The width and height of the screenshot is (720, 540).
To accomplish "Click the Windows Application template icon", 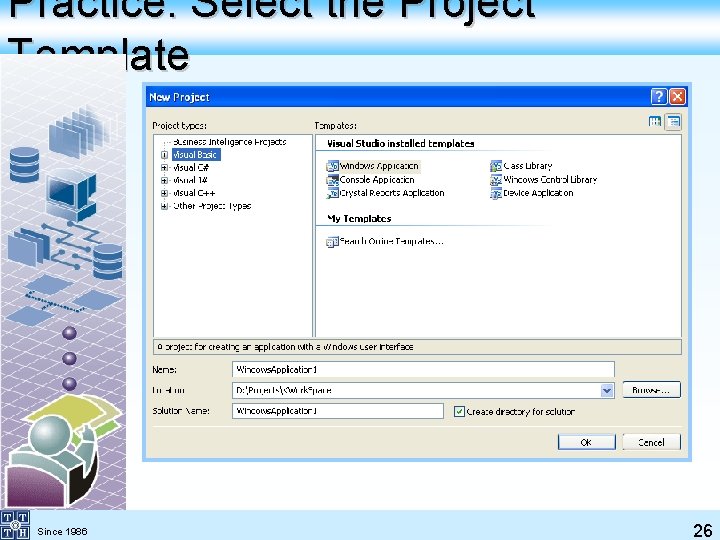I will (x=332, y=166).
